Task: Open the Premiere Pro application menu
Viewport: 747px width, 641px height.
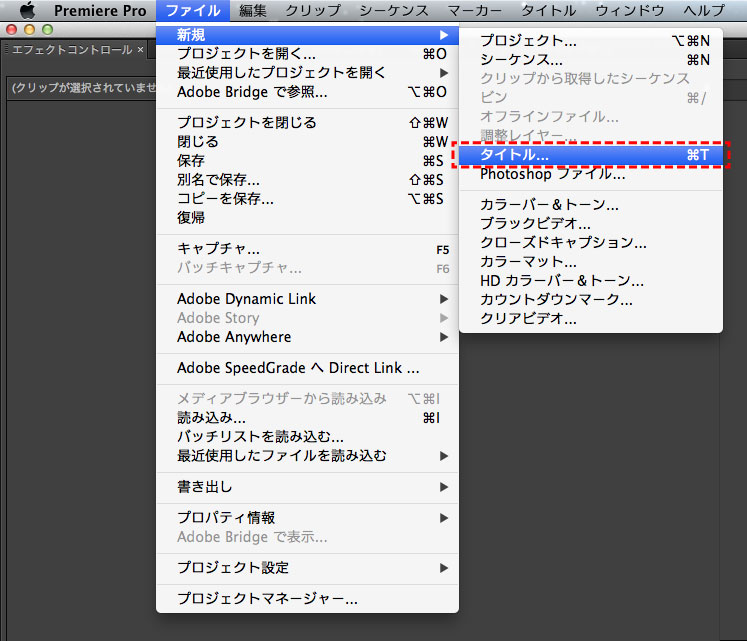Action: (x=100, y=10)
